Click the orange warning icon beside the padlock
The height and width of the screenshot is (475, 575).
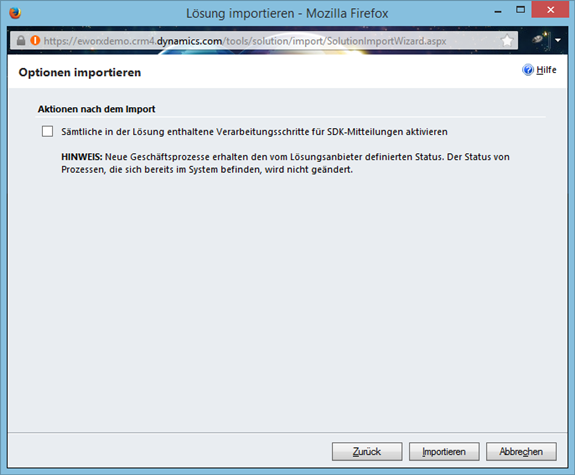coord(35,40)
